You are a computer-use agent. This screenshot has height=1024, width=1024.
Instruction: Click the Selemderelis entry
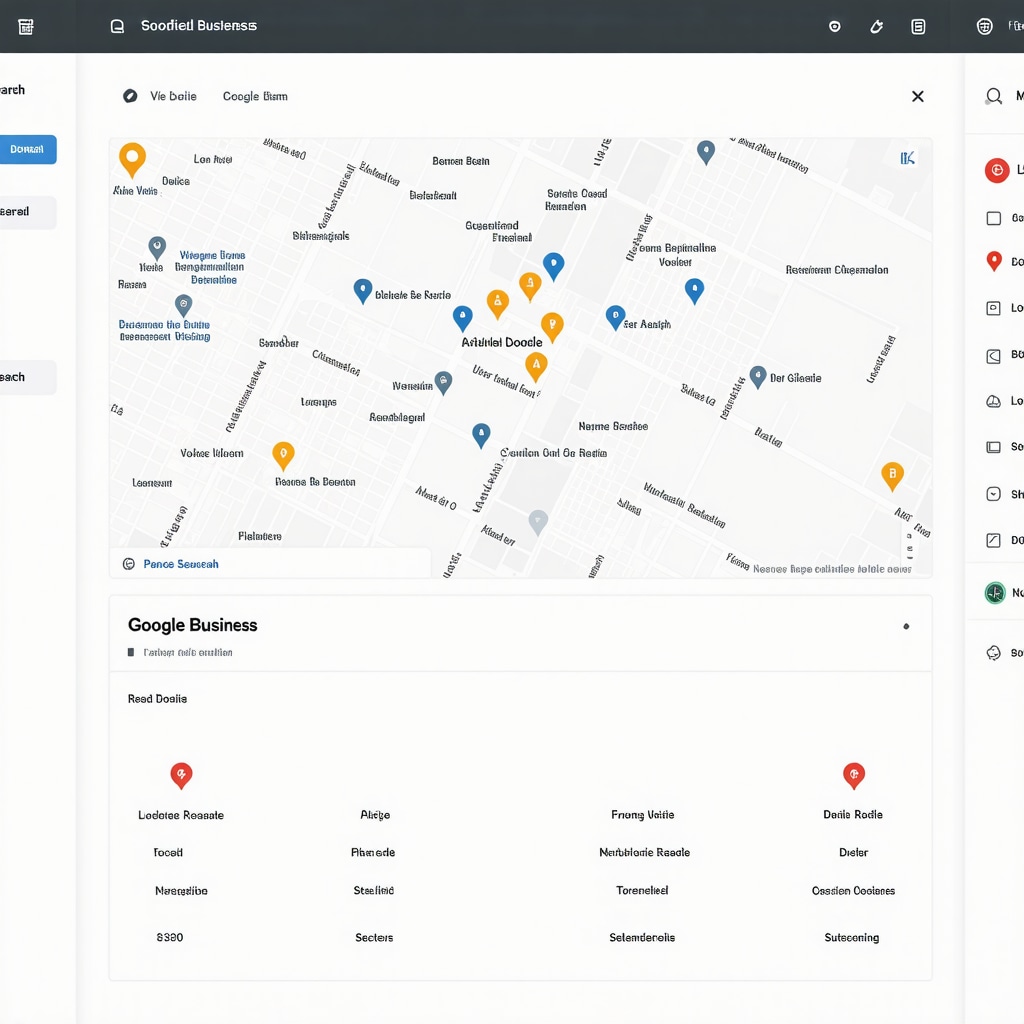point(642,937)
